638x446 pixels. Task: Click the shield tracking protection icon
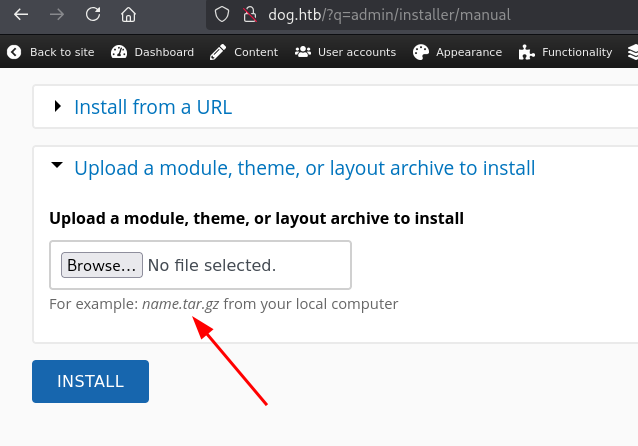(223, 15)
